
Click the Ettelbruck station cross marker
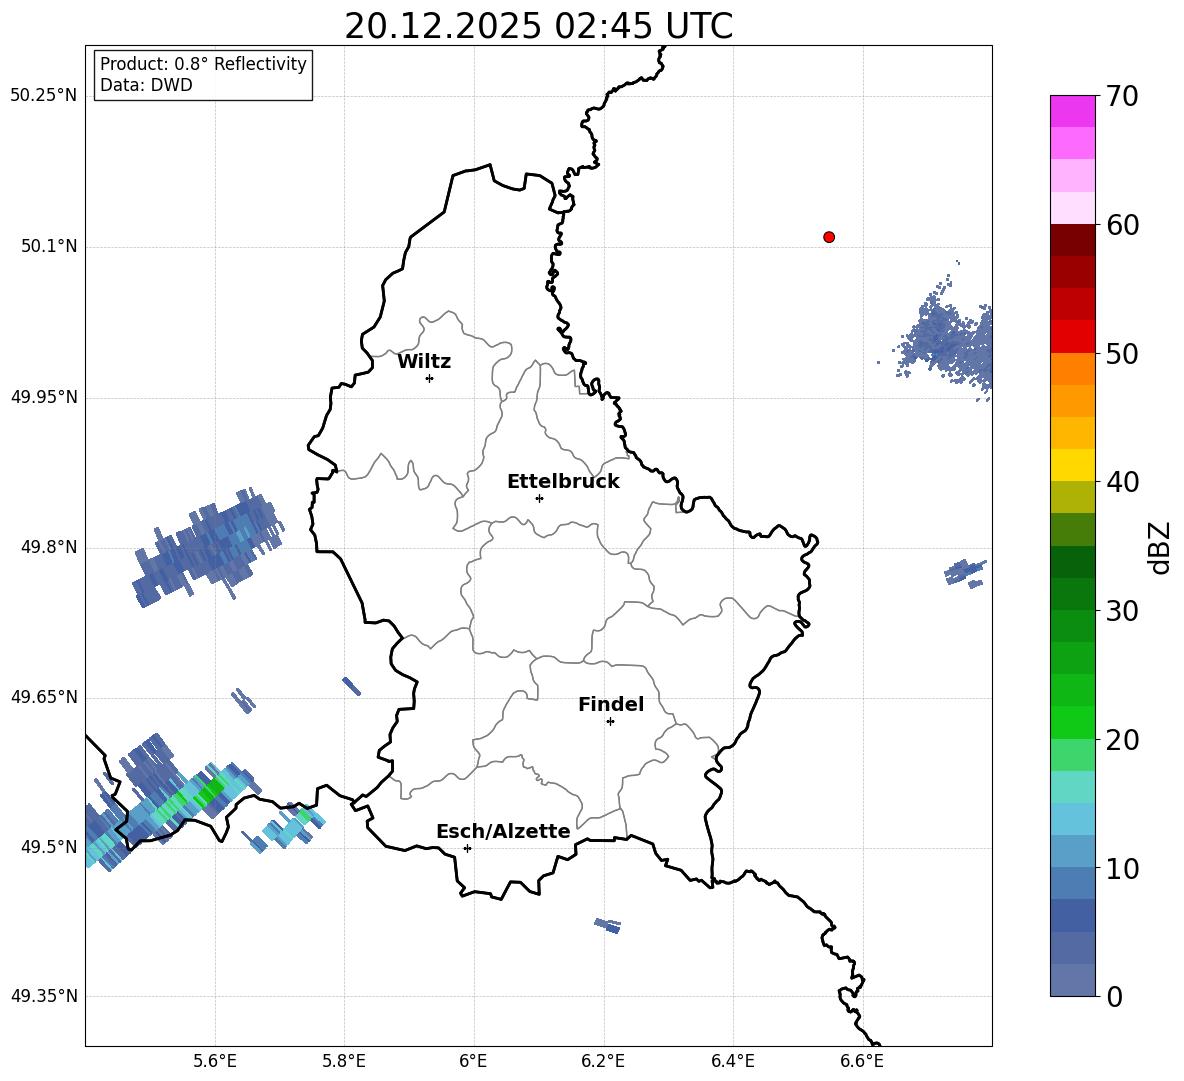[x=539, y=498]
